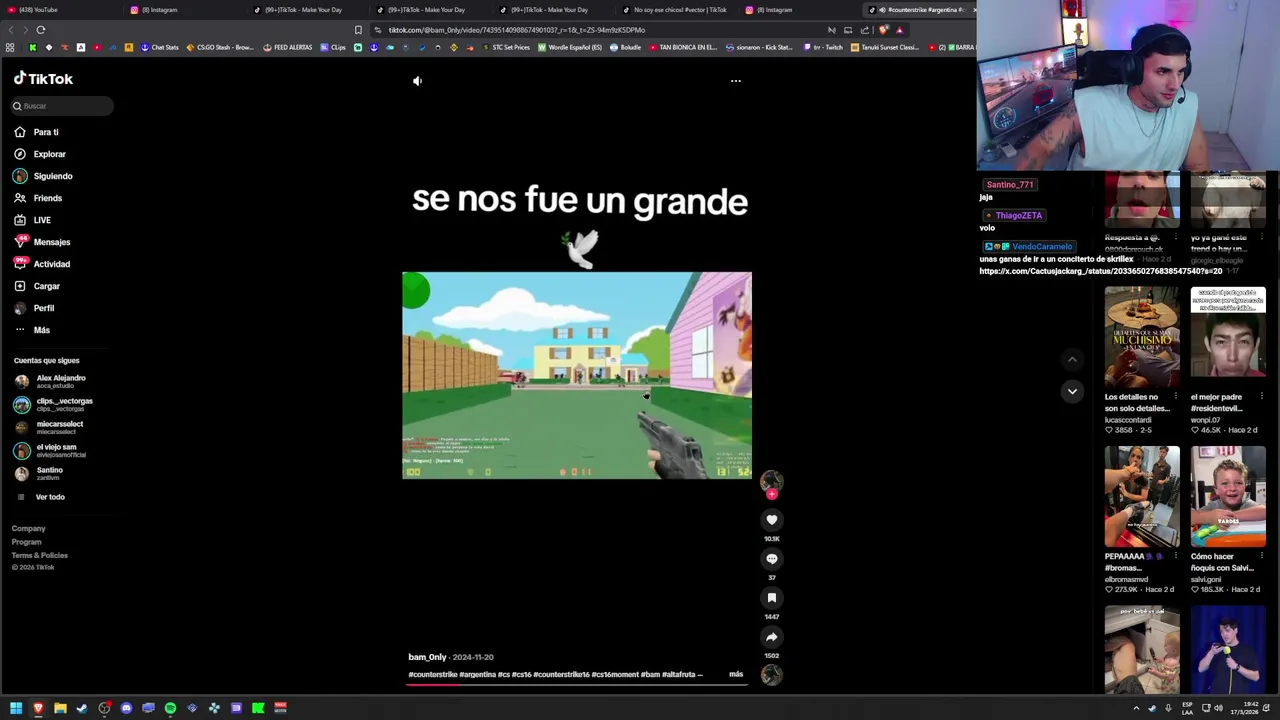This screenshot has height=720, width=1280.
Task: Click the tiktok.com address bar URL
Action: tap(517, 30)
